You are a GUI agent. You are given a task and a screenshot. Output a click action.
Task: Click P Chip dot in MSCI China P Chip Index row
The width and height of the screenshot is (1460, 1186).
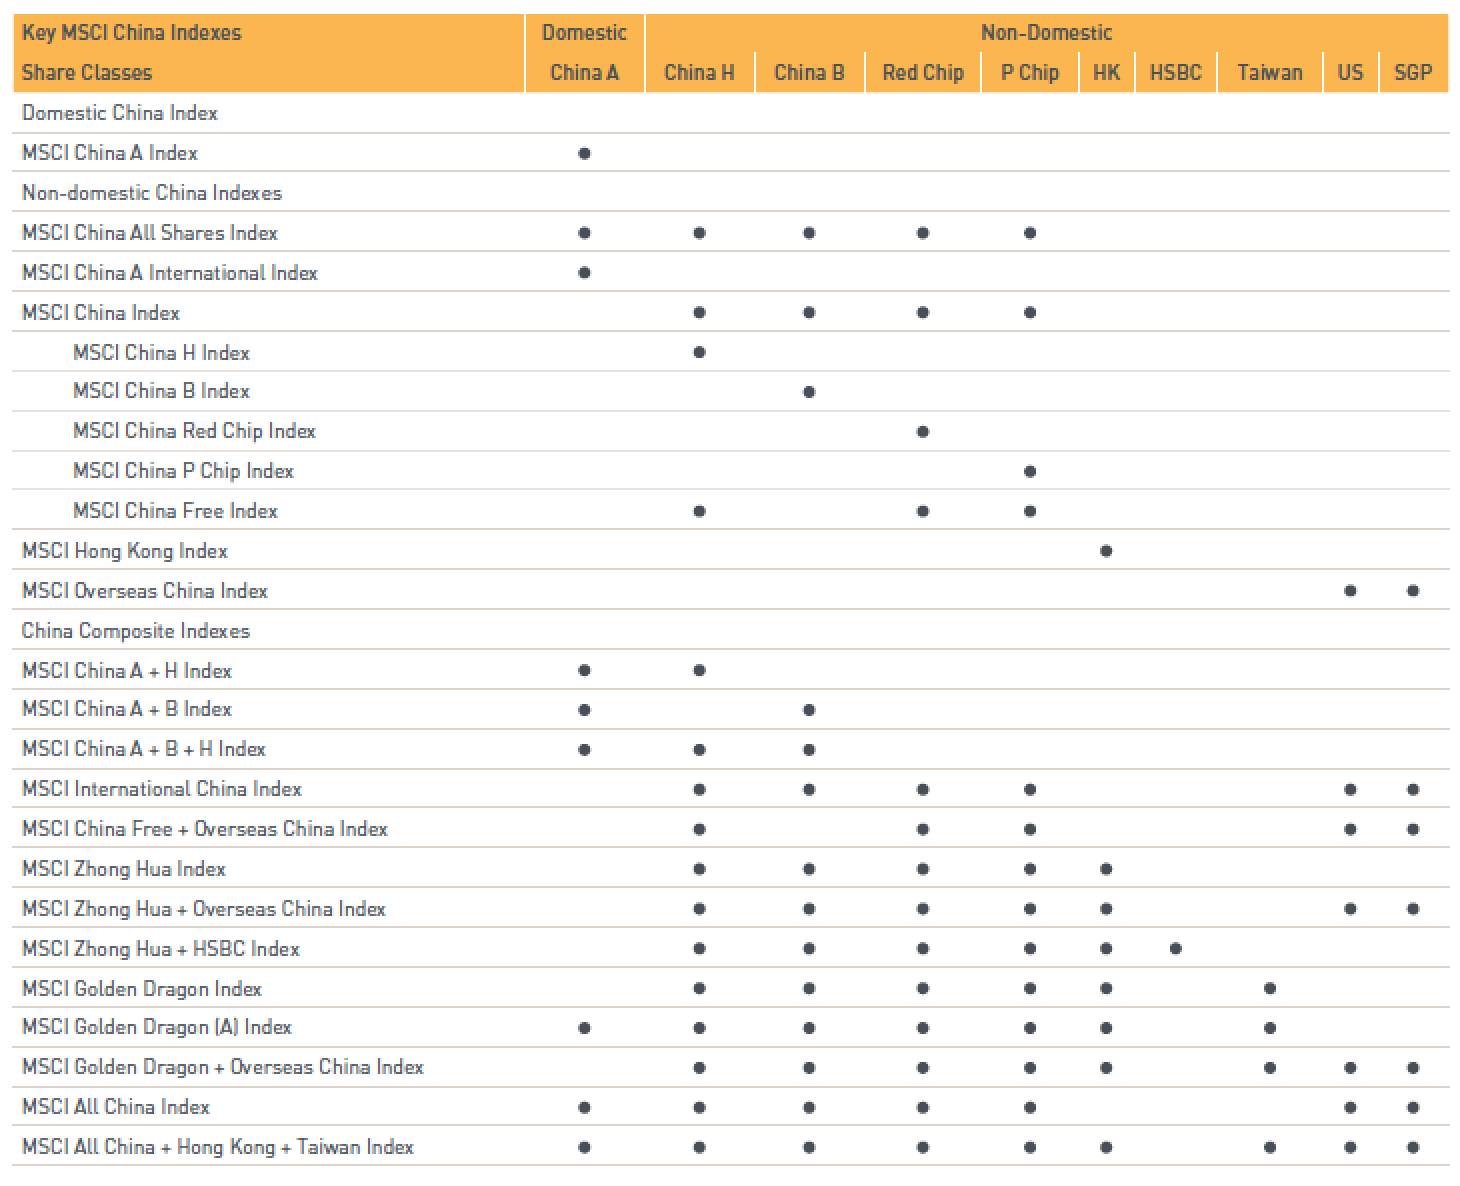coord(1030,472)
